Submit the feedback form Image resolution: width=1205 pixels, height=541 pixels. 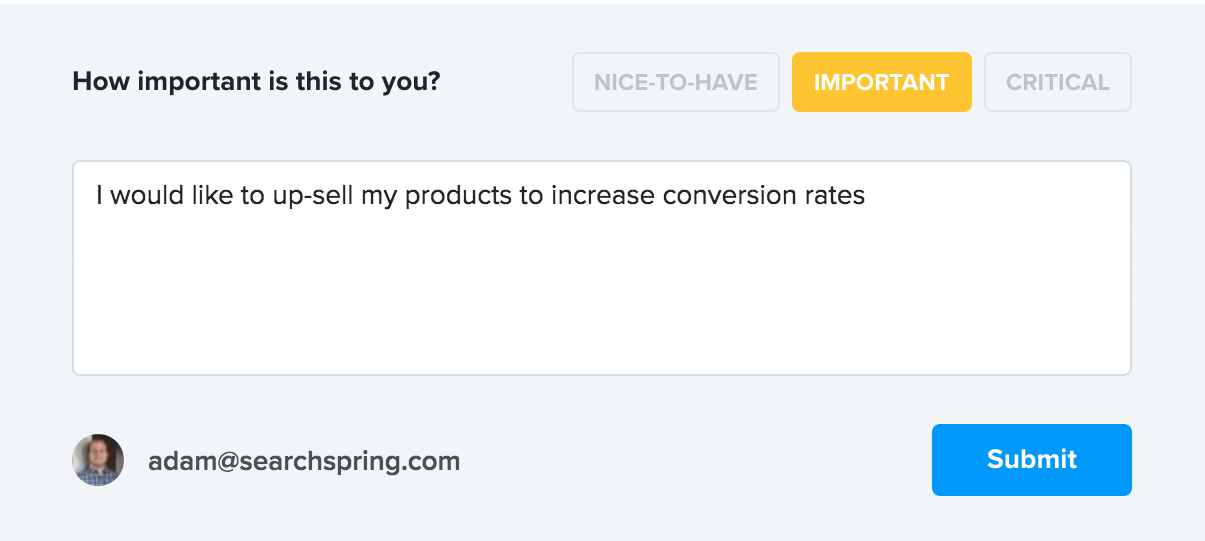click(x=1031, y=460)
